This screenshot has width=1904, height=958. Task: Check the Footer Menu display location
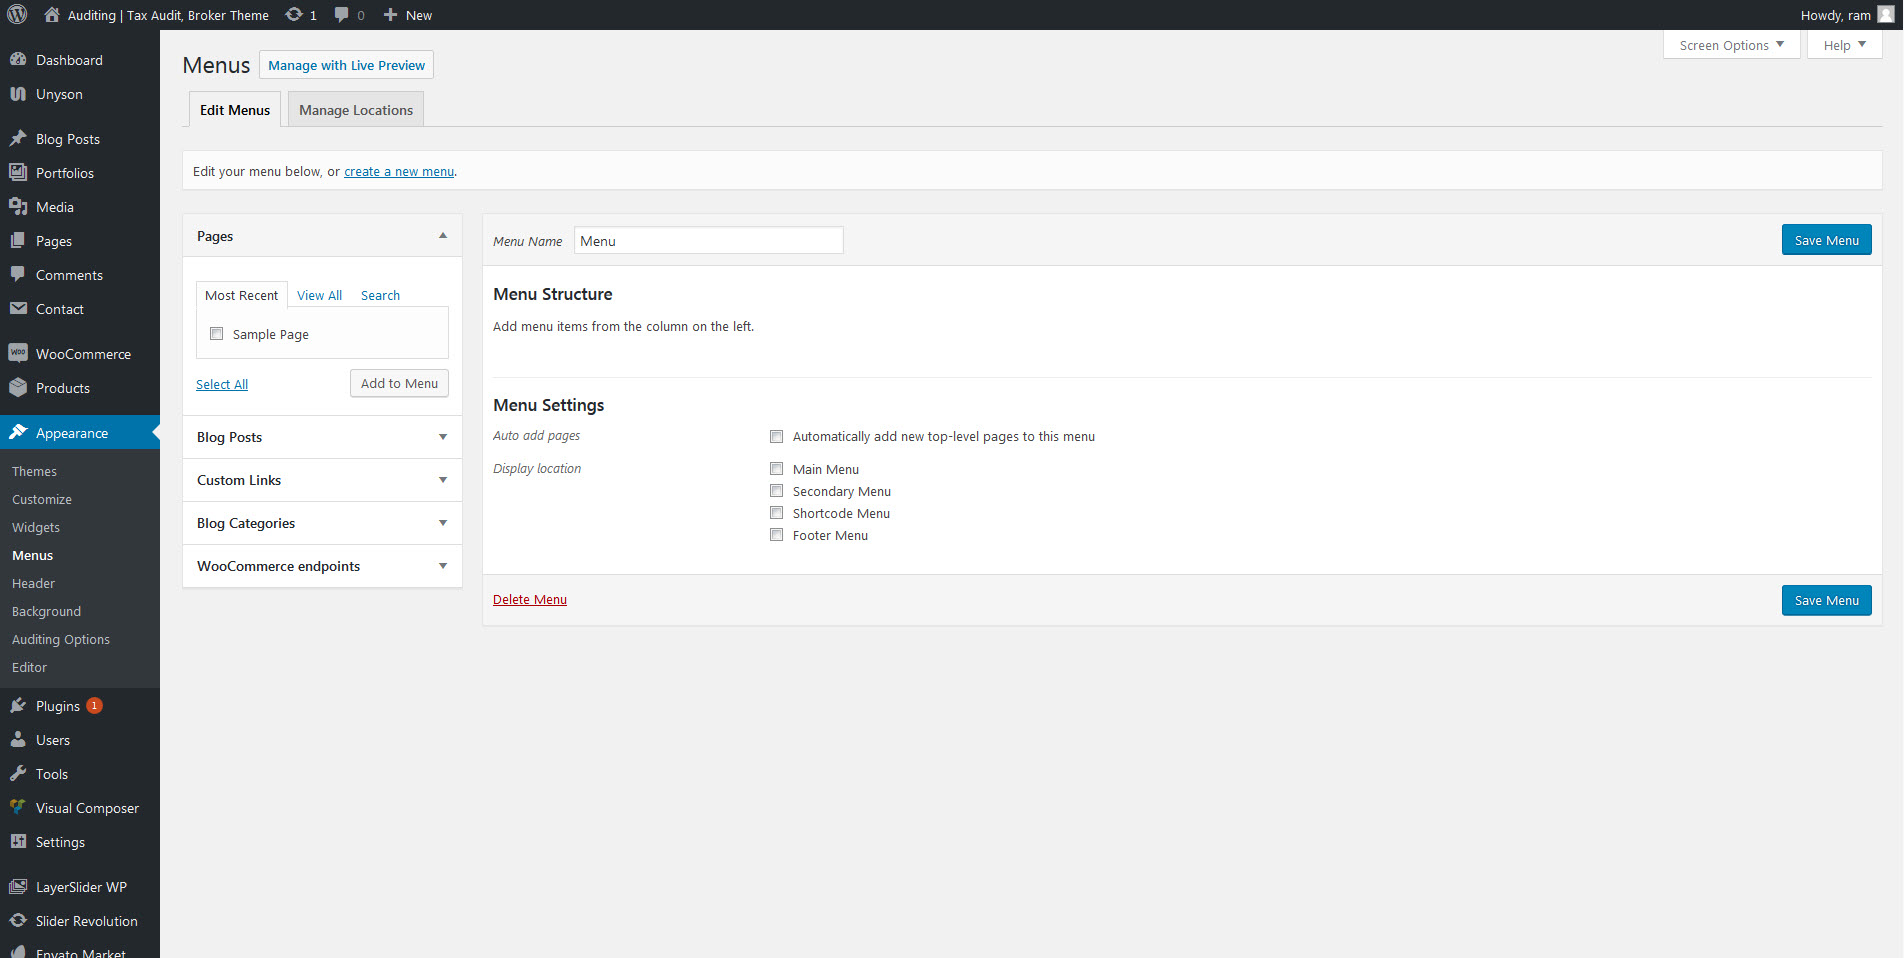(x=777, y=535)
